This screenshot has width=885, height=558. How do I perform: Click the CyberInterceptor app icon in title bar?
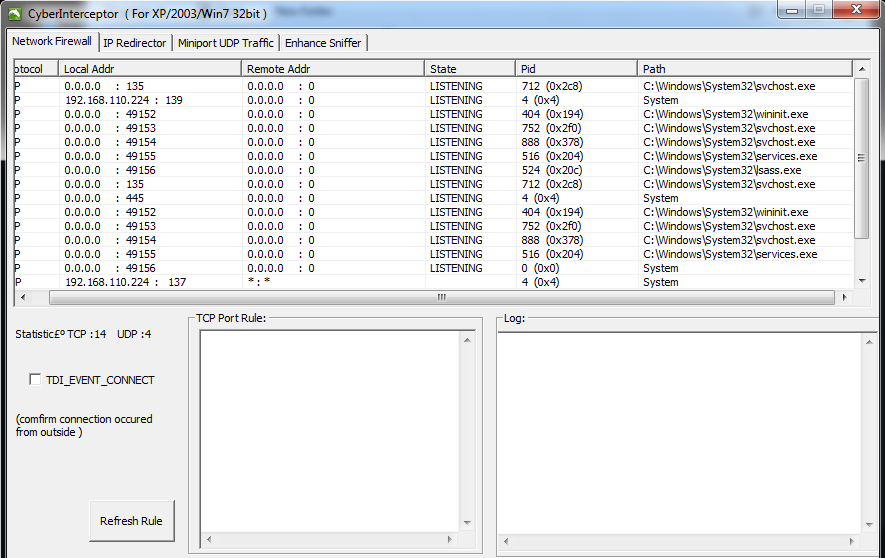tap(14, 14)
